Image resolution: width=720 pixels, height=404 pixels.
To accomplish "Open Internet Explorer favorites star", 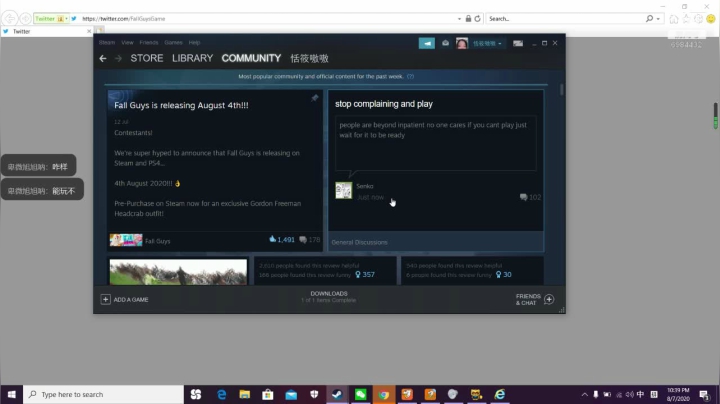I will click(686, 19).
